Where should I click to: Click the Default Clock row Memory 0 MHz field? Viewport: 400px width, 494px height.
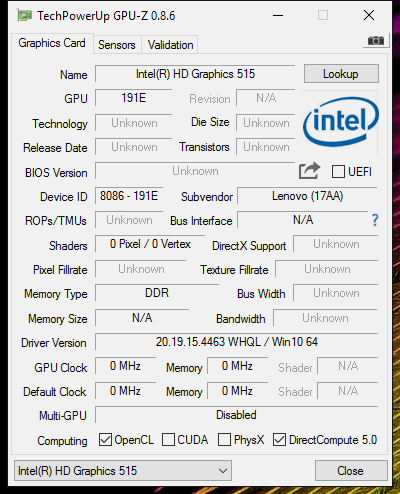click(x=237, y=391)
